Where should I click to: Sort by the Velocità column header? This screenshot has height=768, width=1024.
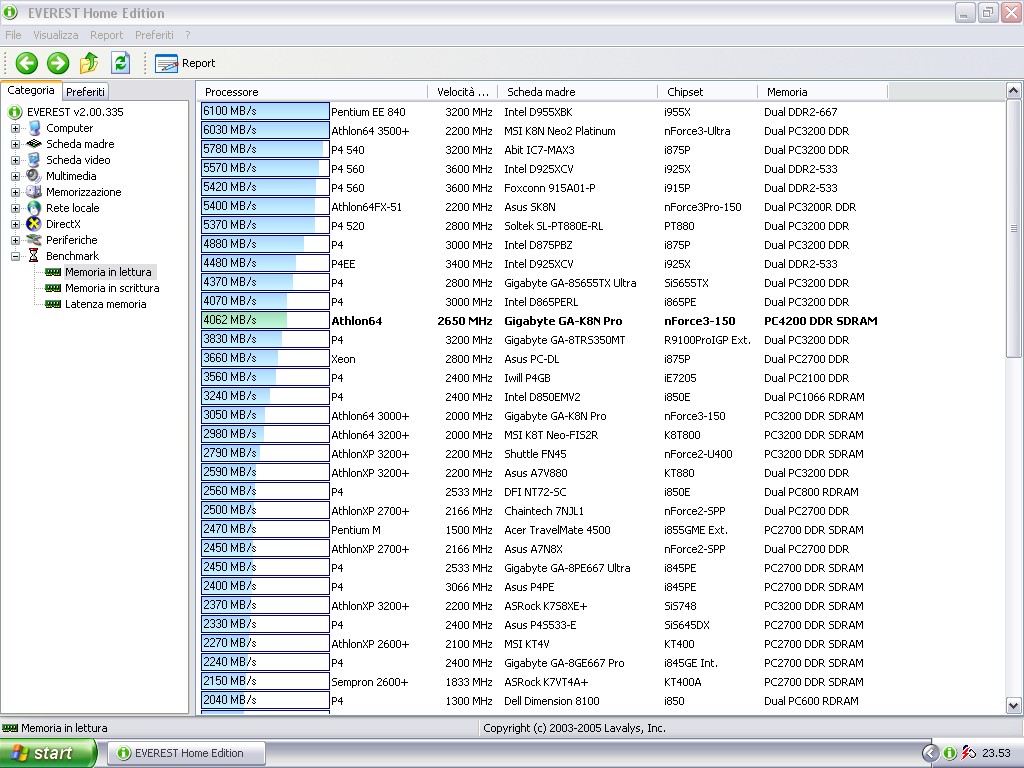click(x=463, y=92)
